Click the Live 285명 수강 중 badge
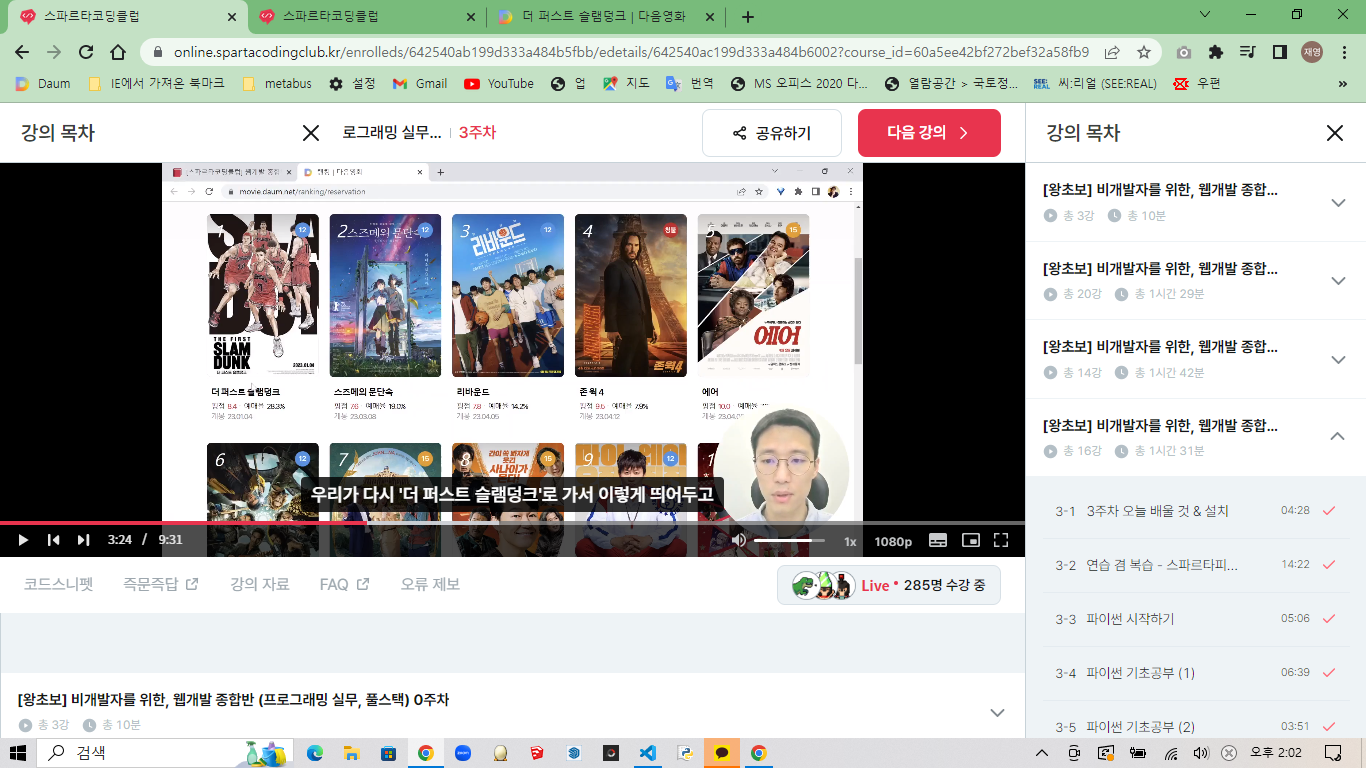 click(x=889, y=585)
